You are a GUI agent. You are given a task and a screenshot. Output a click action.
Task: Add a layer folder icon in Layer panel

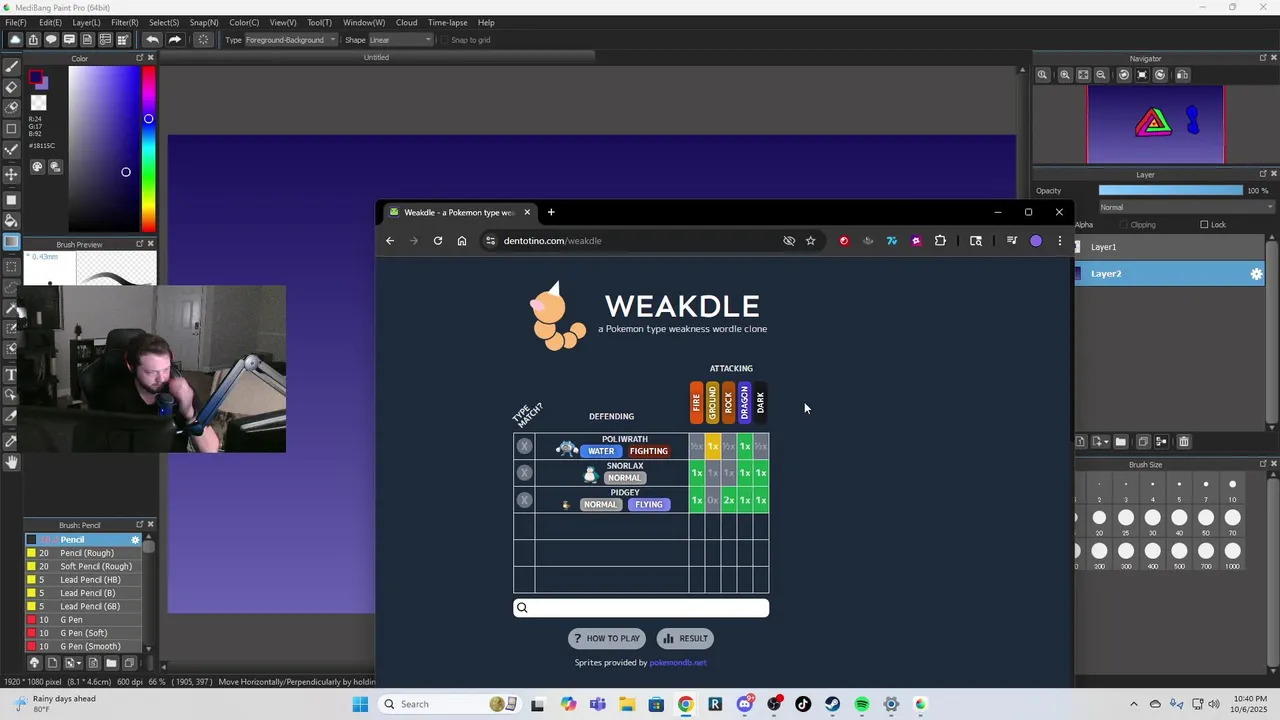tap(1120, 442)
